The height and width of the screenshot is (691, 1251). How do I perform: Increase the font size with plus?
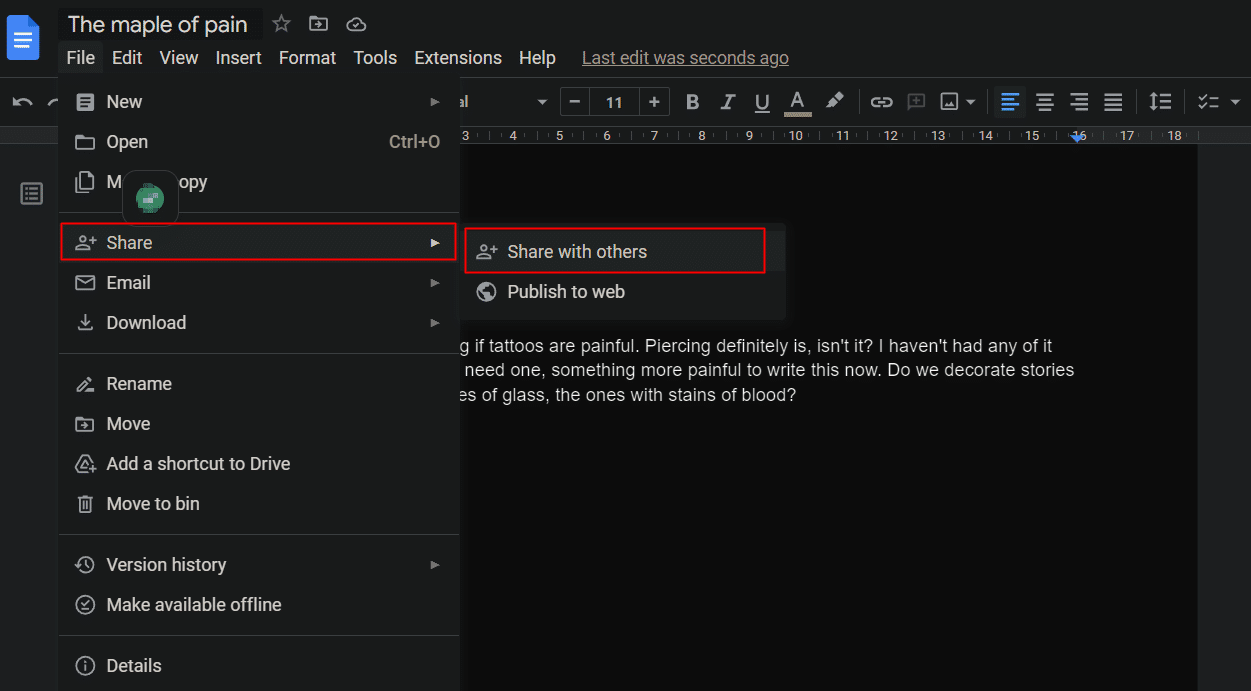(654, 102)
